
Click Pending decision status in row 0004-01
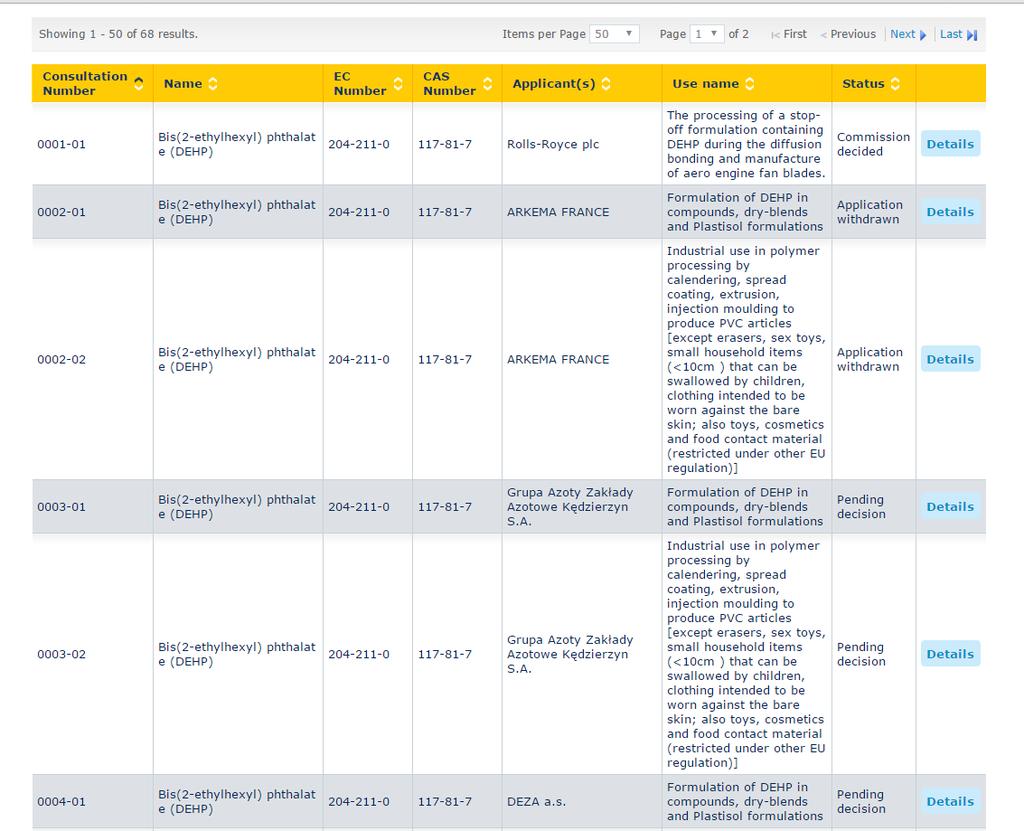pos(861,802)
